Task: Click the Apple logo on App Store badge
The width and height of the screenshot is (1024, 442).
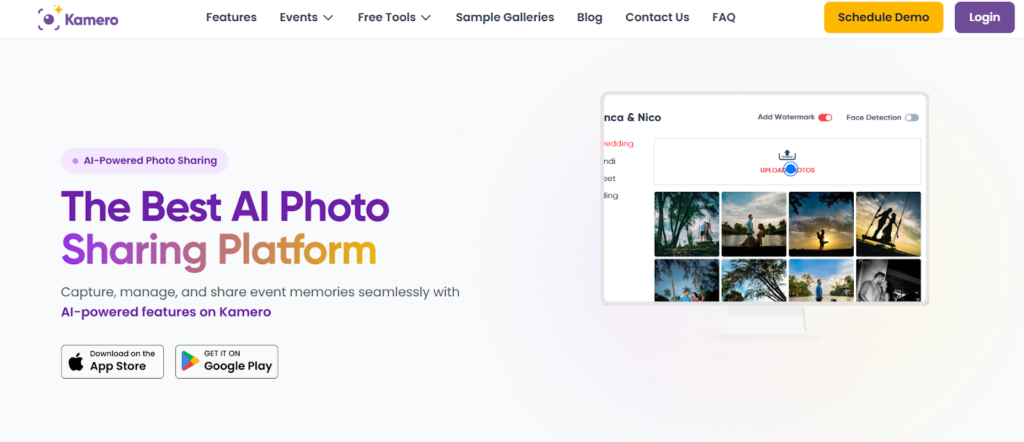Action: pyautogui.click(x=76, y=362)
